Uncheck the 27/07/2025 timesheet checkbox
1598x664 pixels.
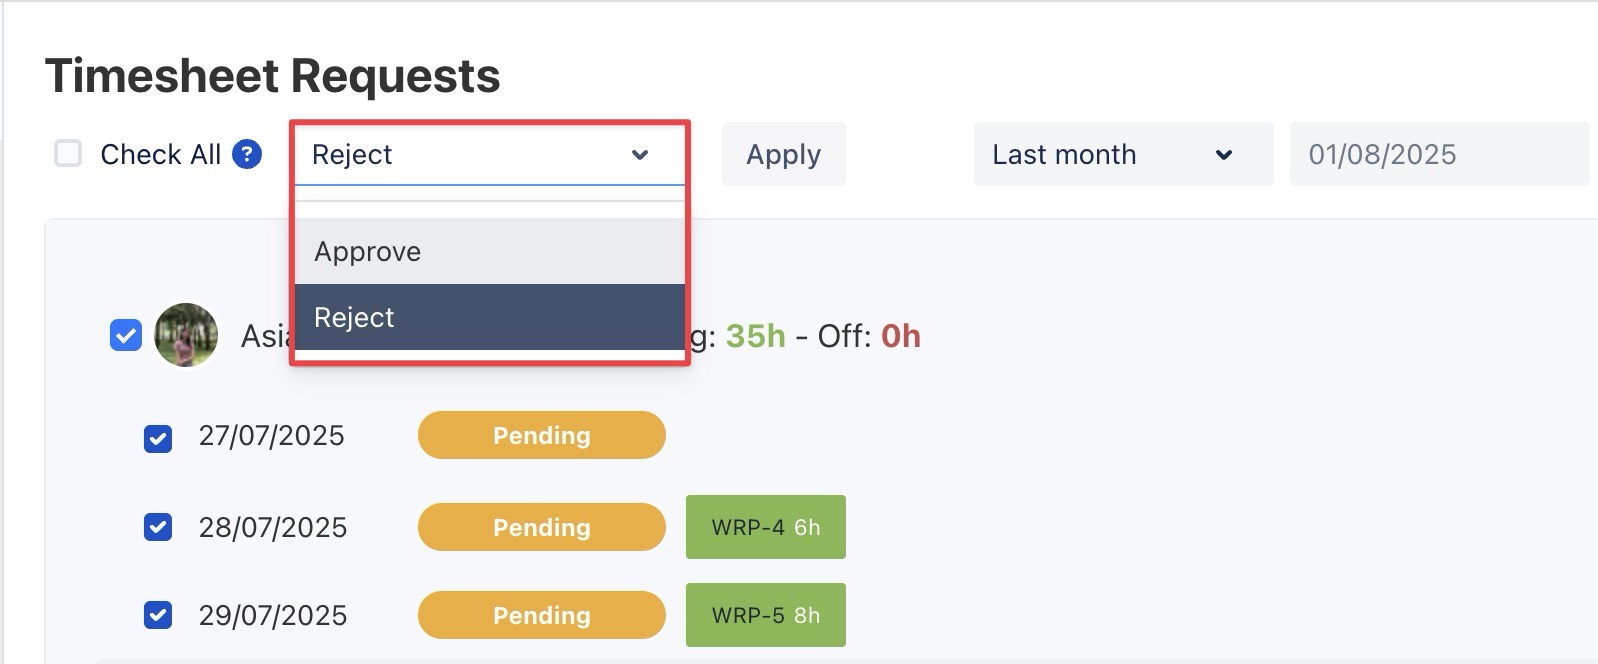tap(158, 438)
